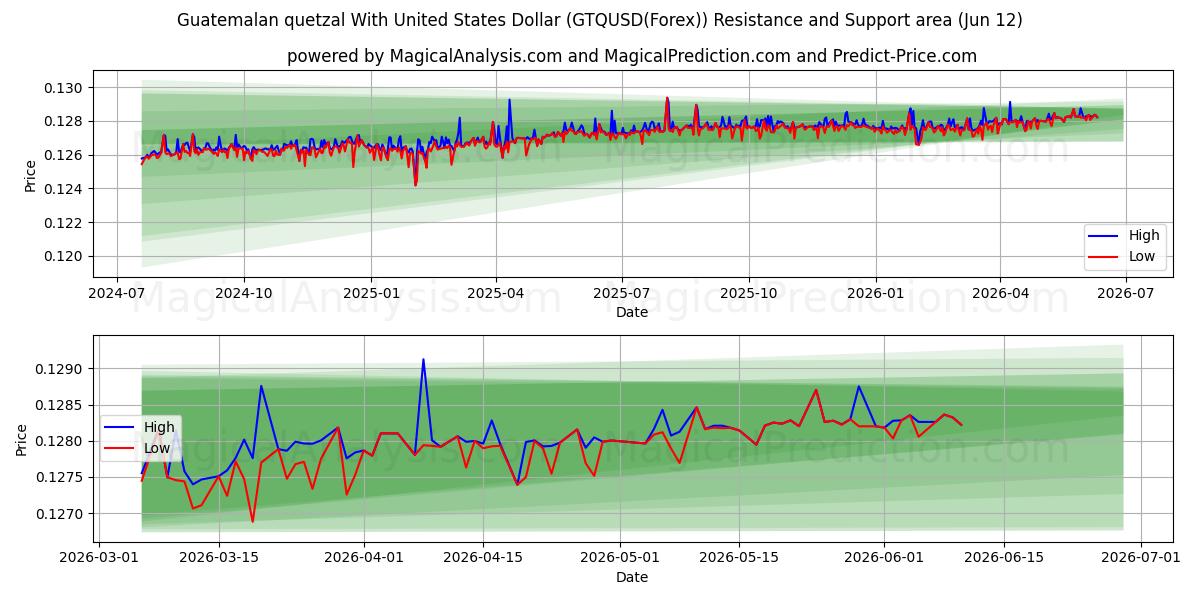The image size is (1200, 600).
Task: Click the 2026-04-01 x-axis tick label
Action: (x=363, y=558)
